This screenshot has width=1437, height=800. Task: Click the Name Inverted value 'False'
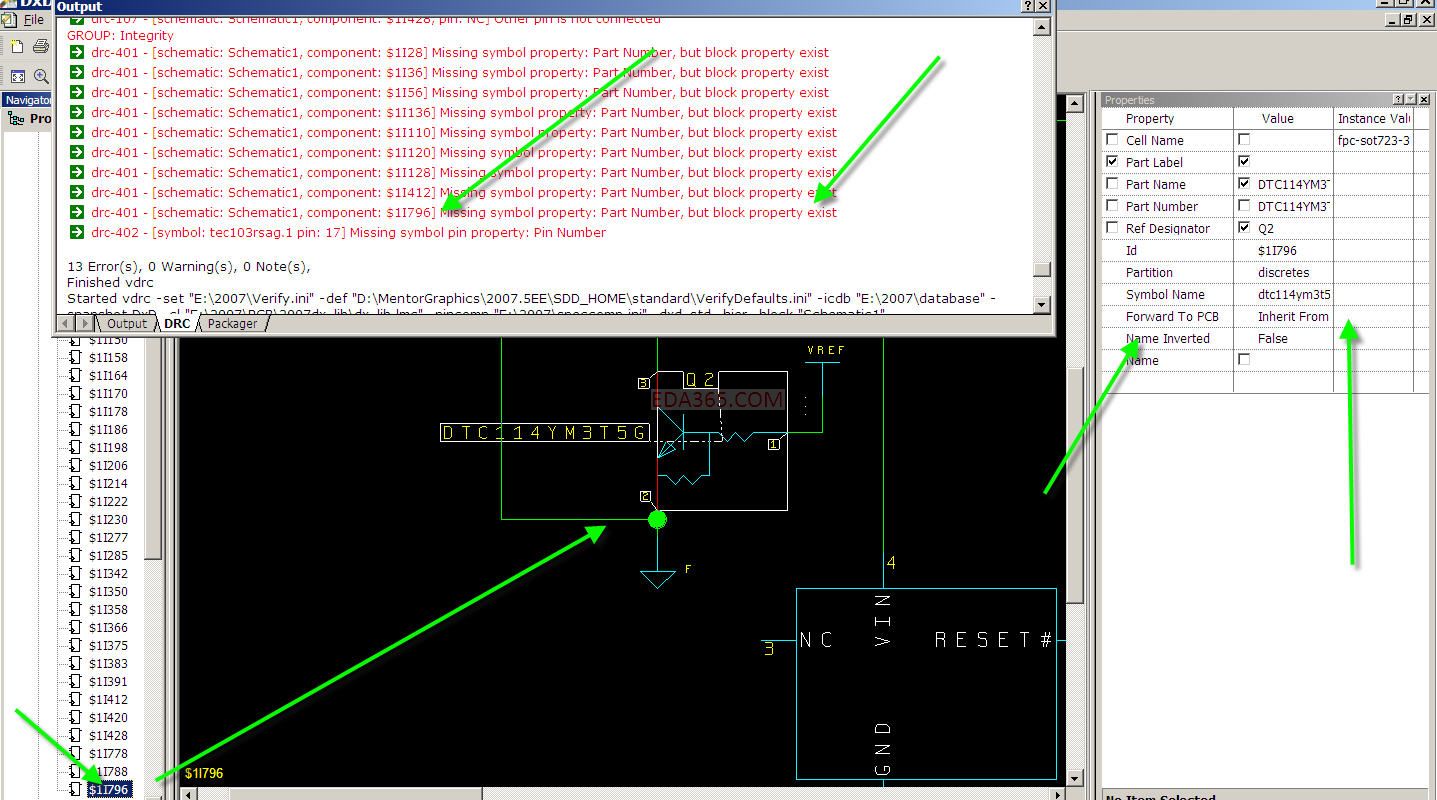coord(1273,338)
